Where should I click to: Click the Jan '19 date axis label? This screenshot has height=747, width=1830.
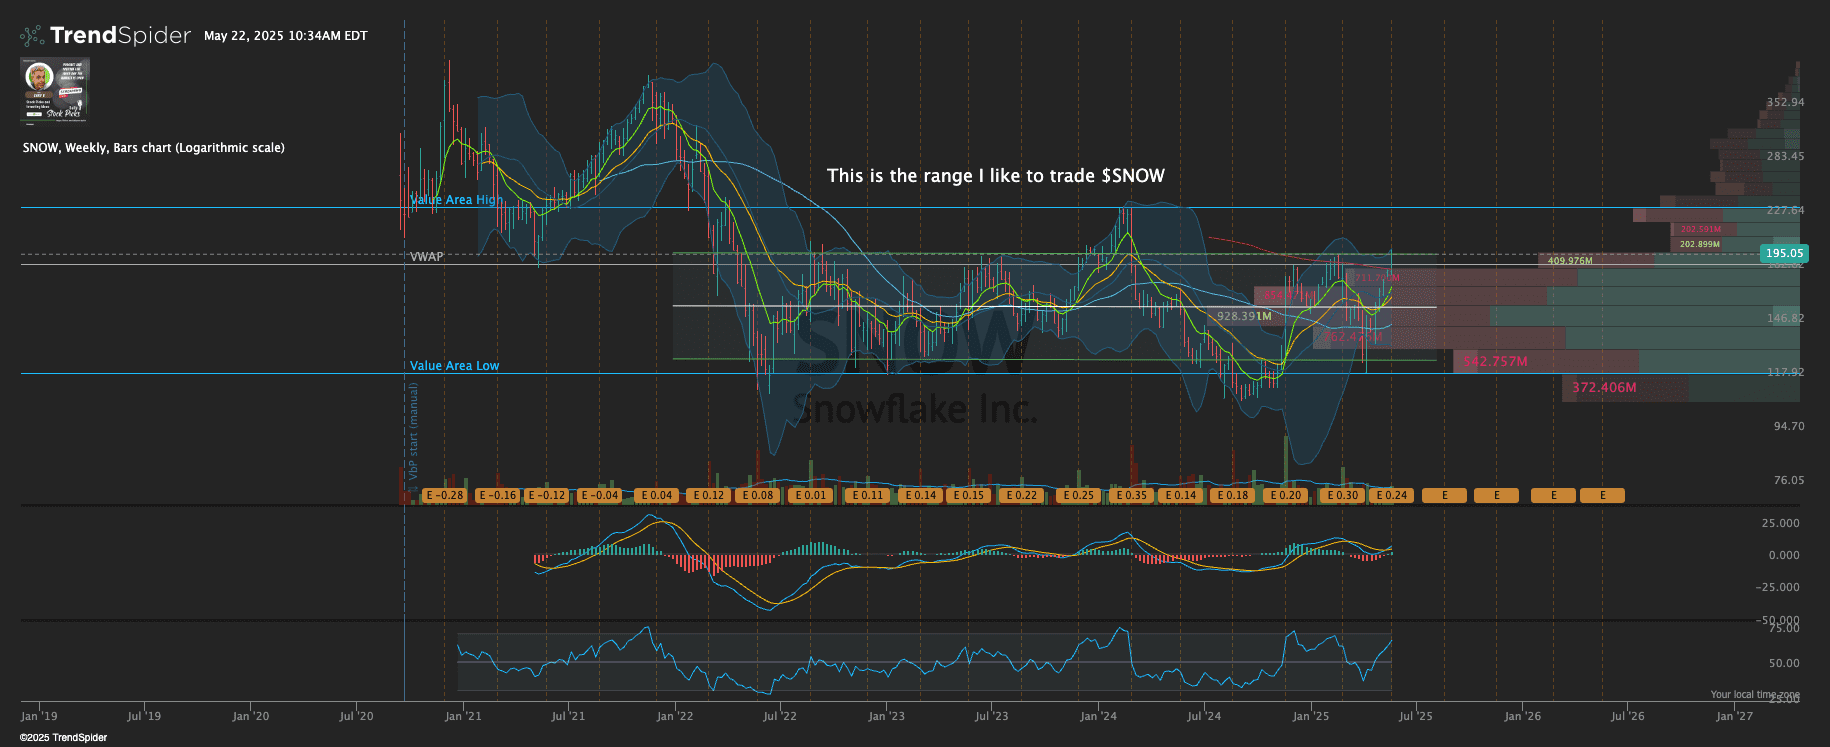39,716
